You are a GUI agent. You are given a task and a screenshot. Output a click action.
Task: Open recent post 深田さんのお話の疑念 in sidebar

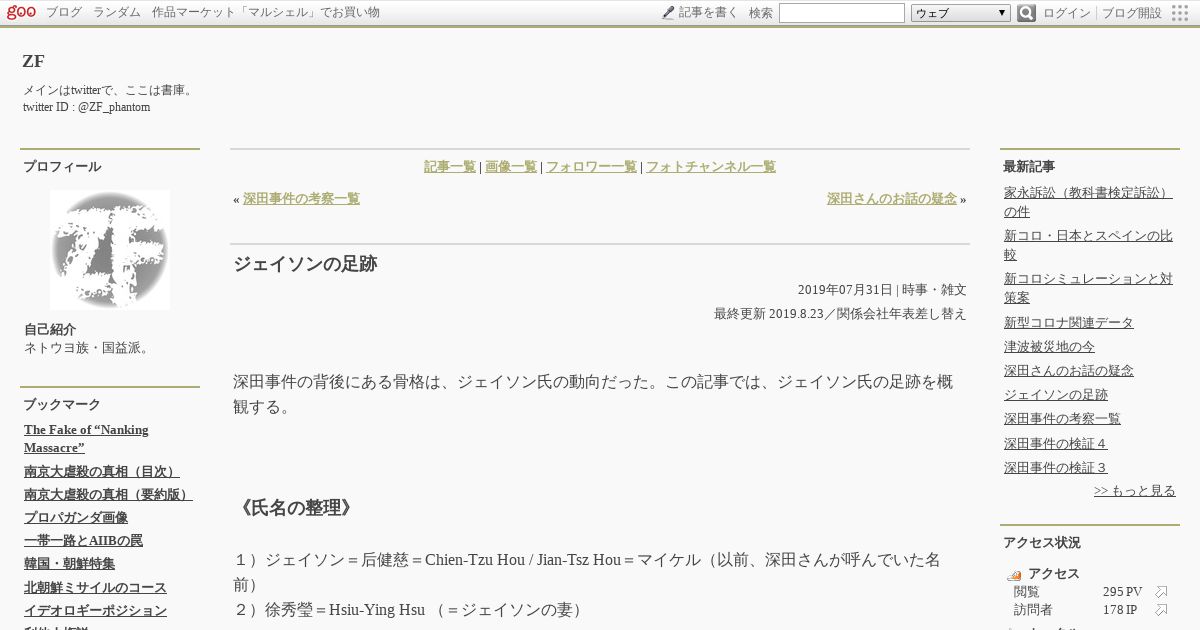tap(1069, 371)
